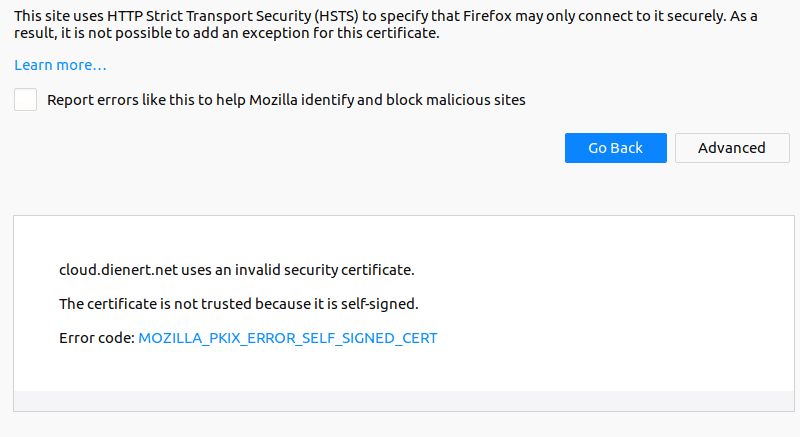Click the 'certificate is not trusted' self-signed message
Viewport: 800px width, 437px height.
pos(238,303)
